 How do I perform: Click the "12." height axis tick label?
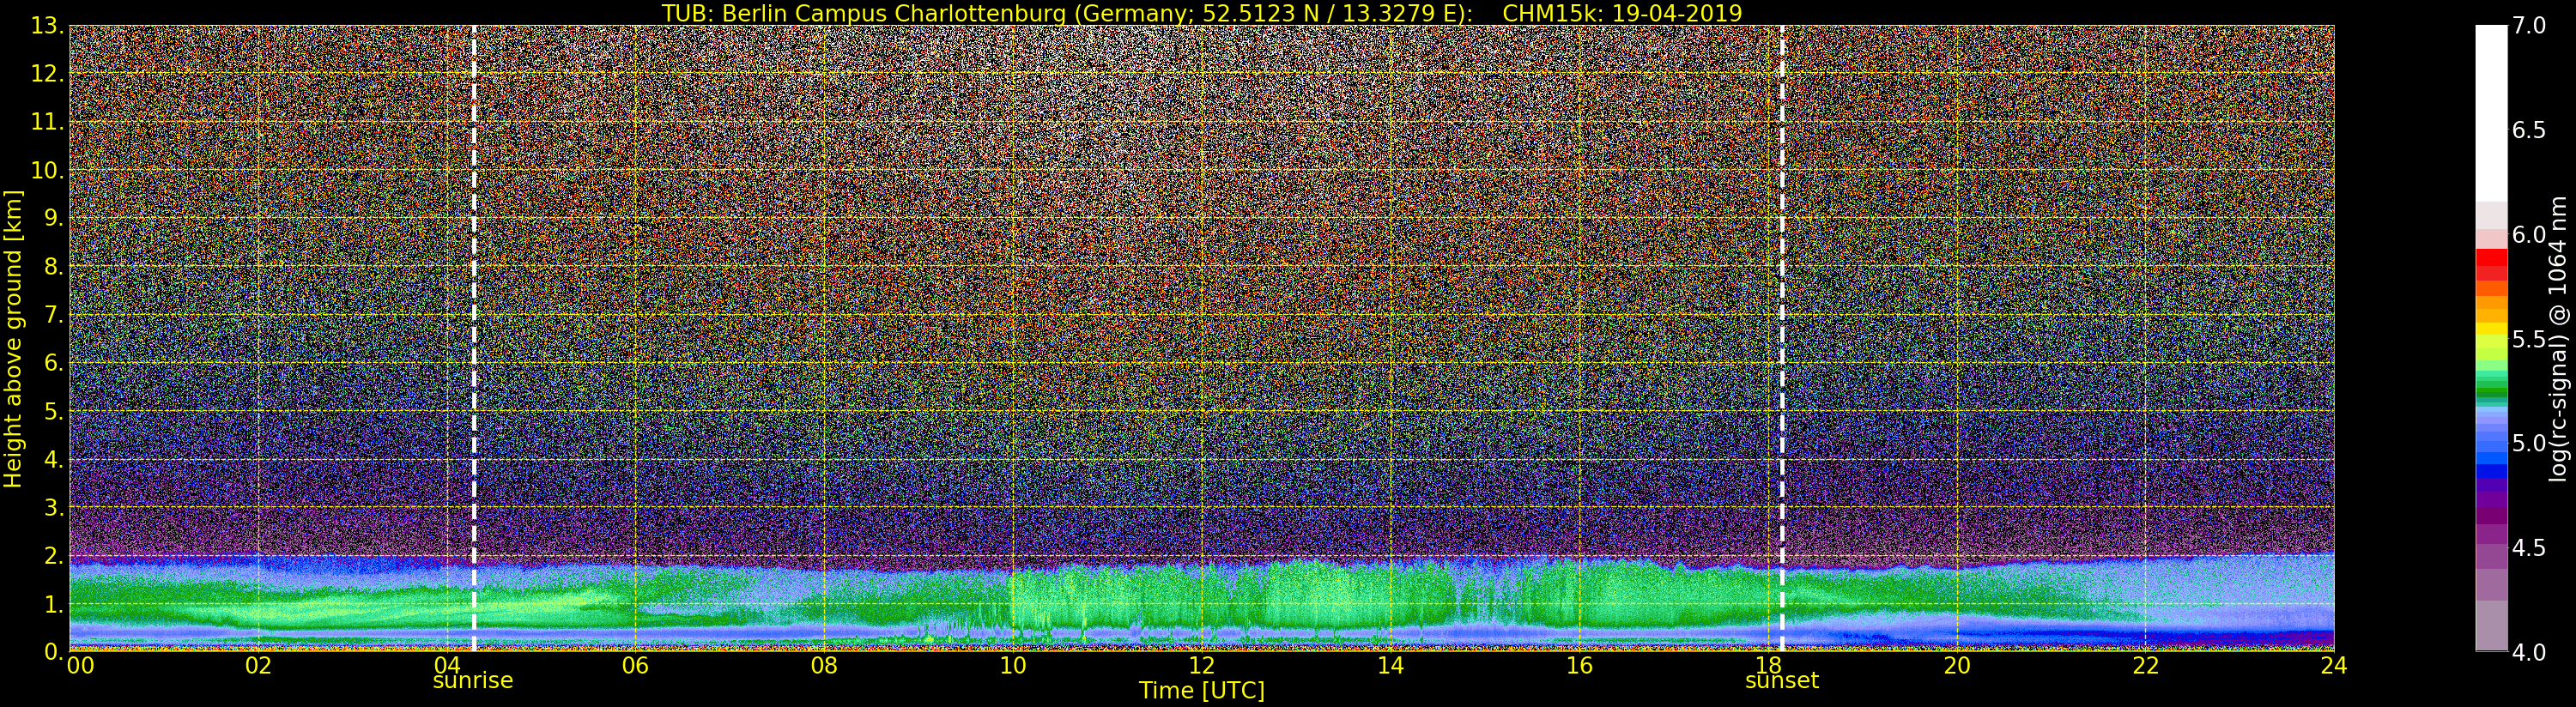pyautogui.click(x=48, y=74)
